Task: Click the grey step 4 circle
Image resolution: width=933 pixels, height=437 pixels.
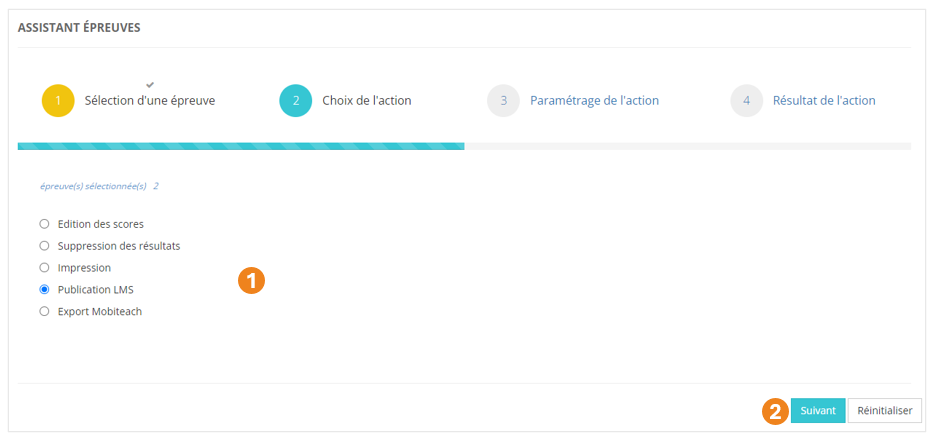Action: (x=746, y=101)
